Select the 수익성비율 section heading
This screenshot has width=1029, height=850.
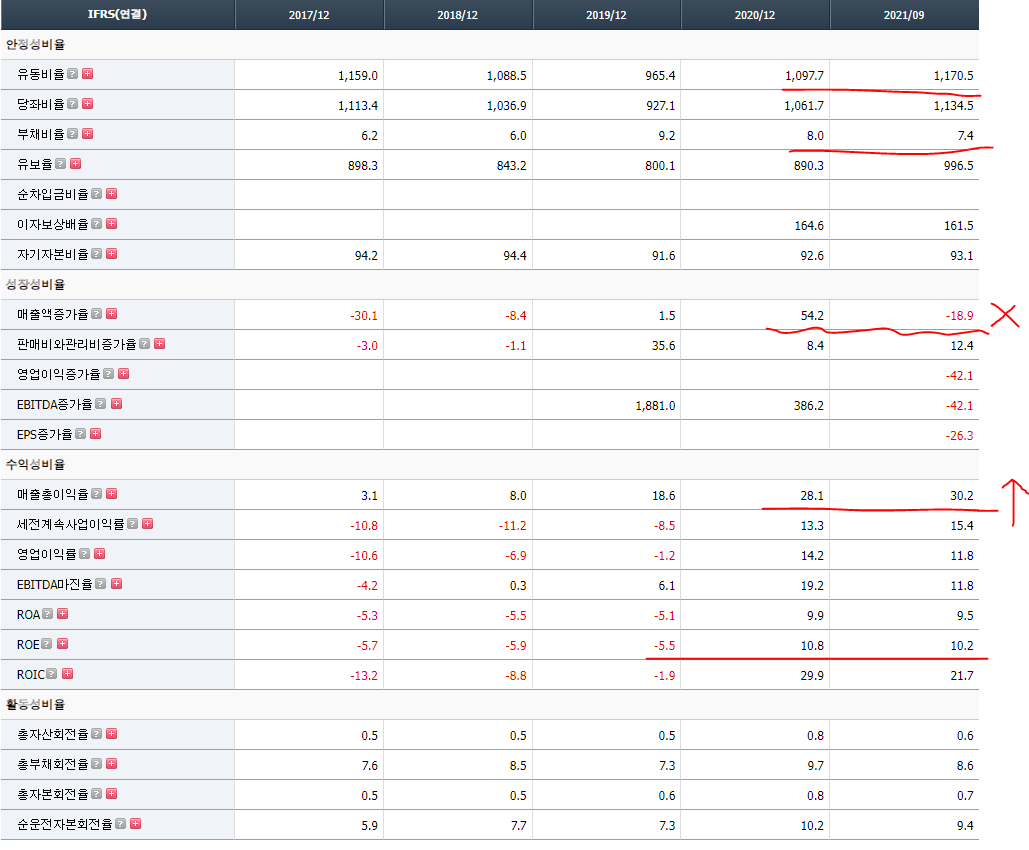[x=35, y=465]
